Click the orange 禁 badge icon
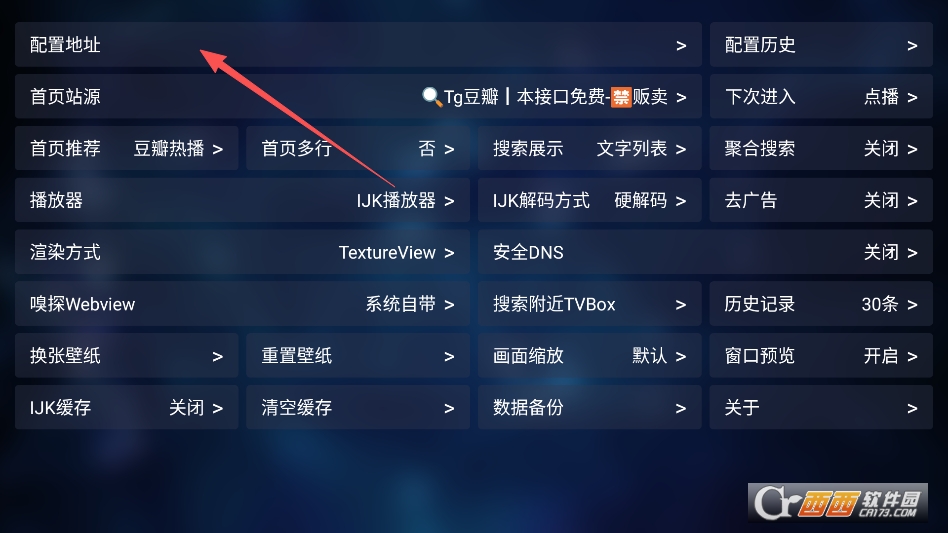 pyautogui.click(x=621, y=97)
